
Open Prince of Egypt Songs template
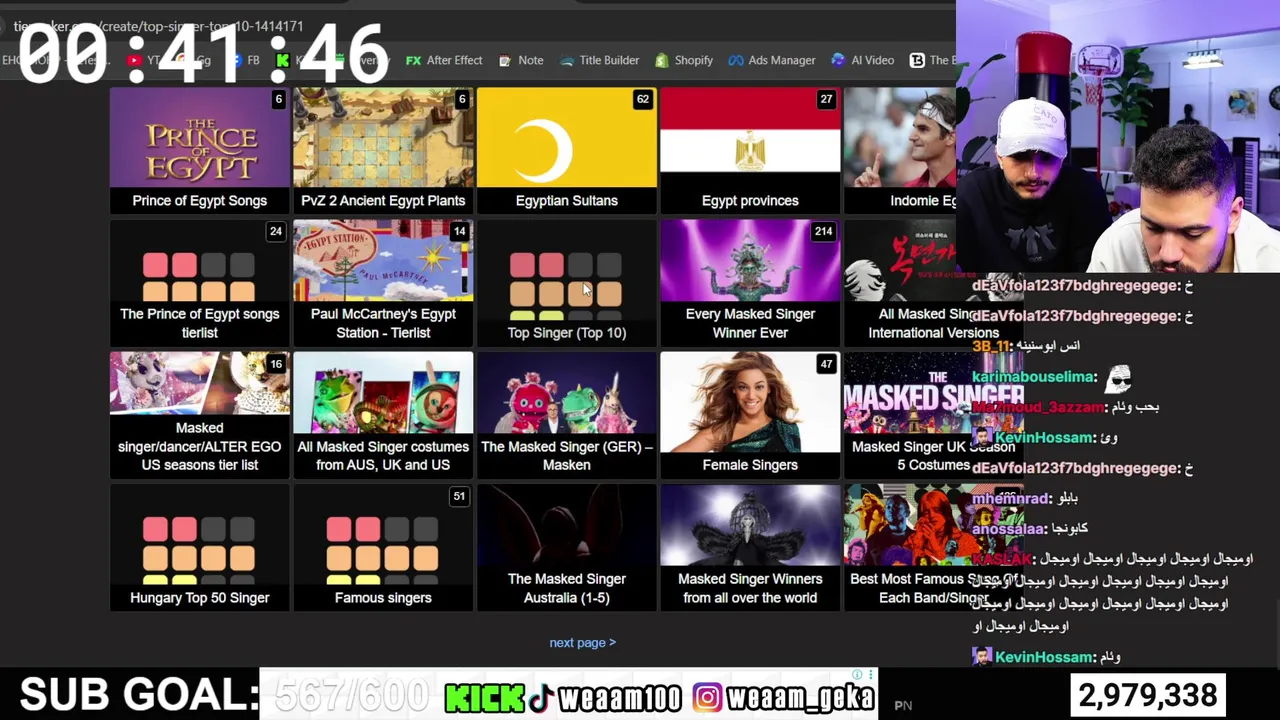coord(200,150)
